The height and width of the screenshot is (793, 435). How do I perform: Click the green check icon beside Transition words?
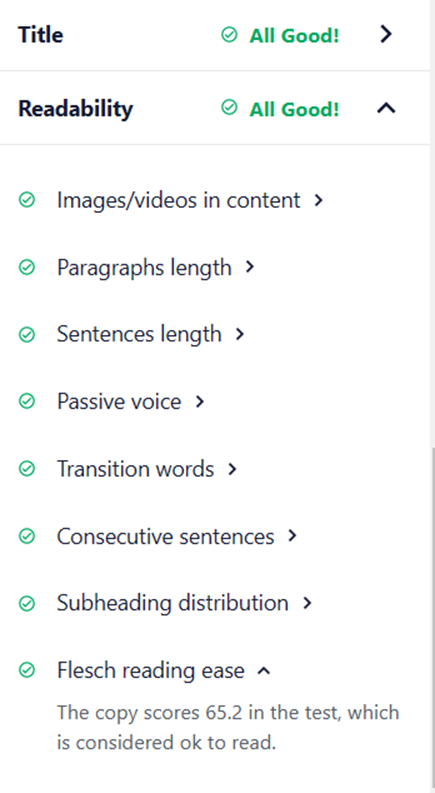click(27, 469)
